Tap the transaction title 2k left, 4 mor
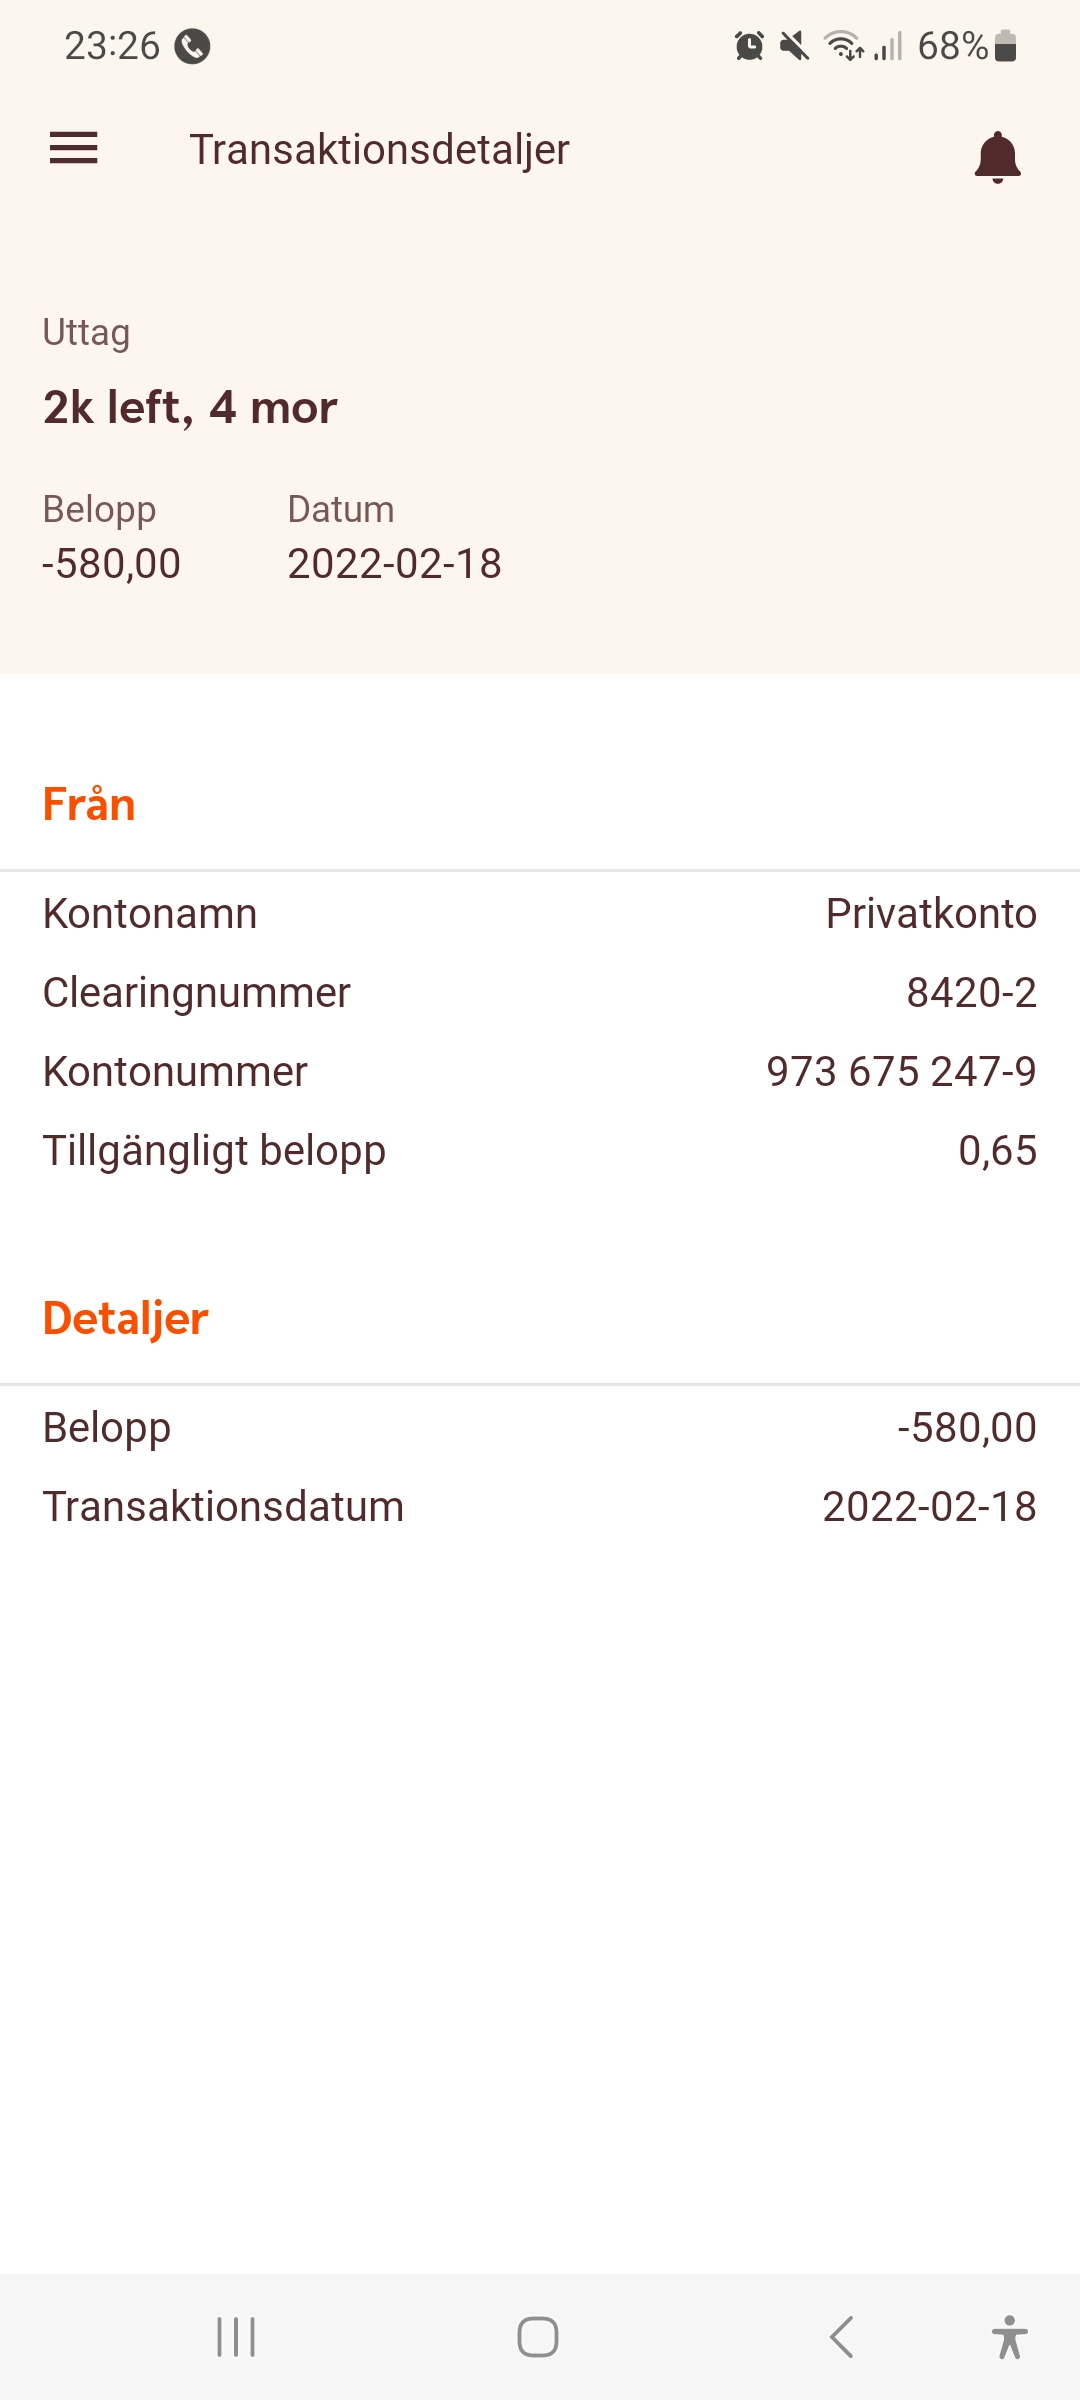The width and height of the screenshot is (1080, 2400). coord(190,408)
